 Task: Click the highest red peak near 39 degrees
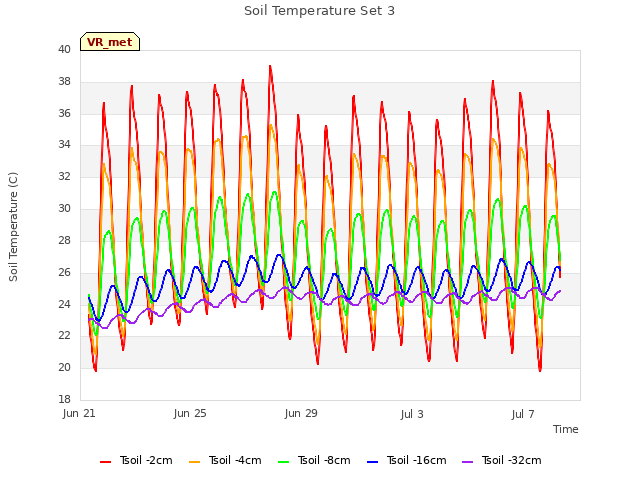270,67
